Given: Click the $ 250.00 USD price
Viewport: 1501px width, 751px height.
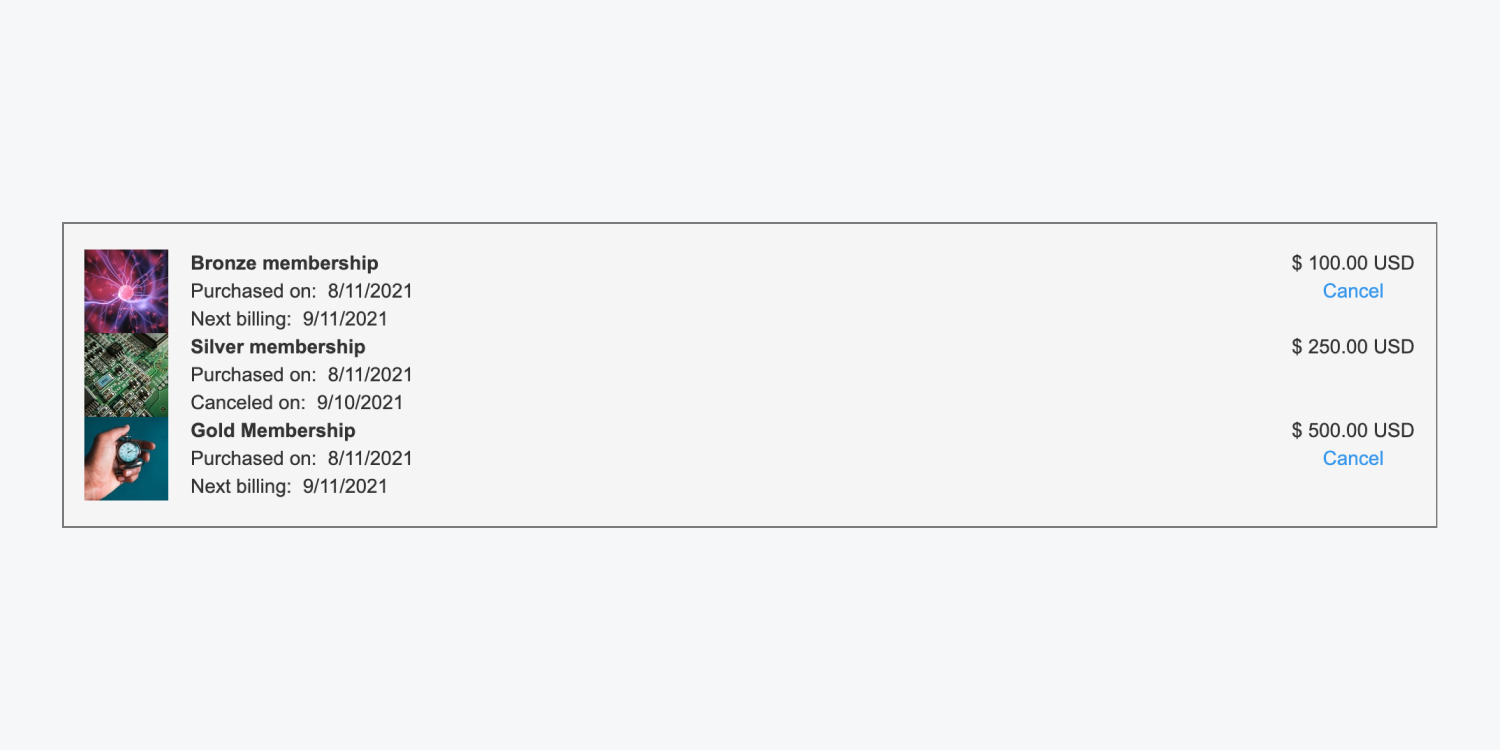Looking at the screenshot, I should point(1353,347).
